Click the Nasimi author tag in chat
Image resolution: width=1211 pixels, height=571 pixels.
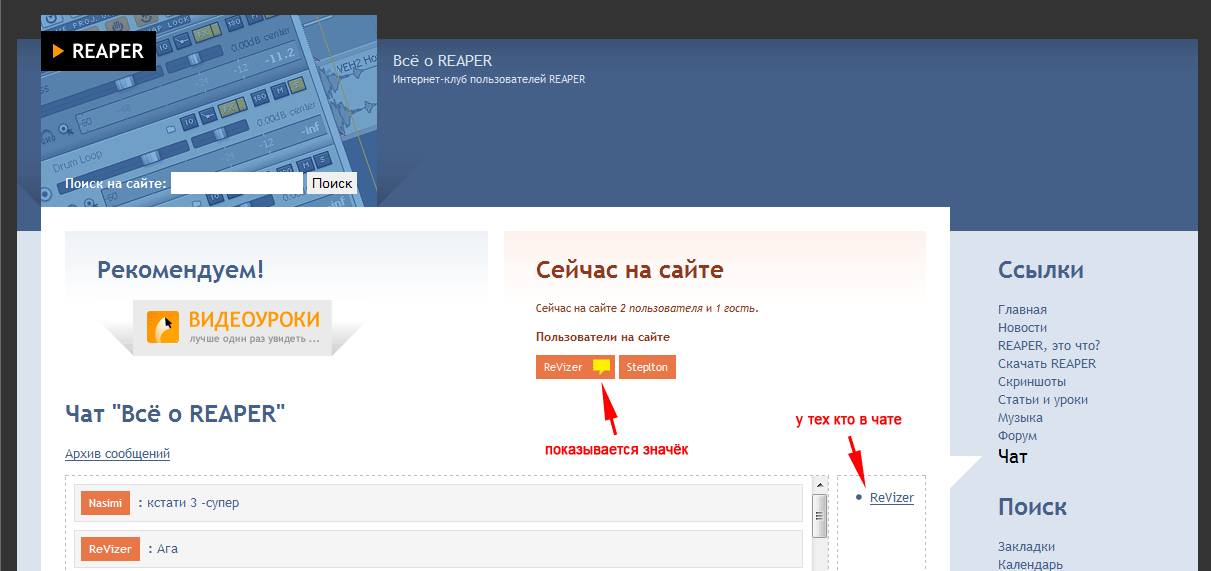(x=105, y=503)
